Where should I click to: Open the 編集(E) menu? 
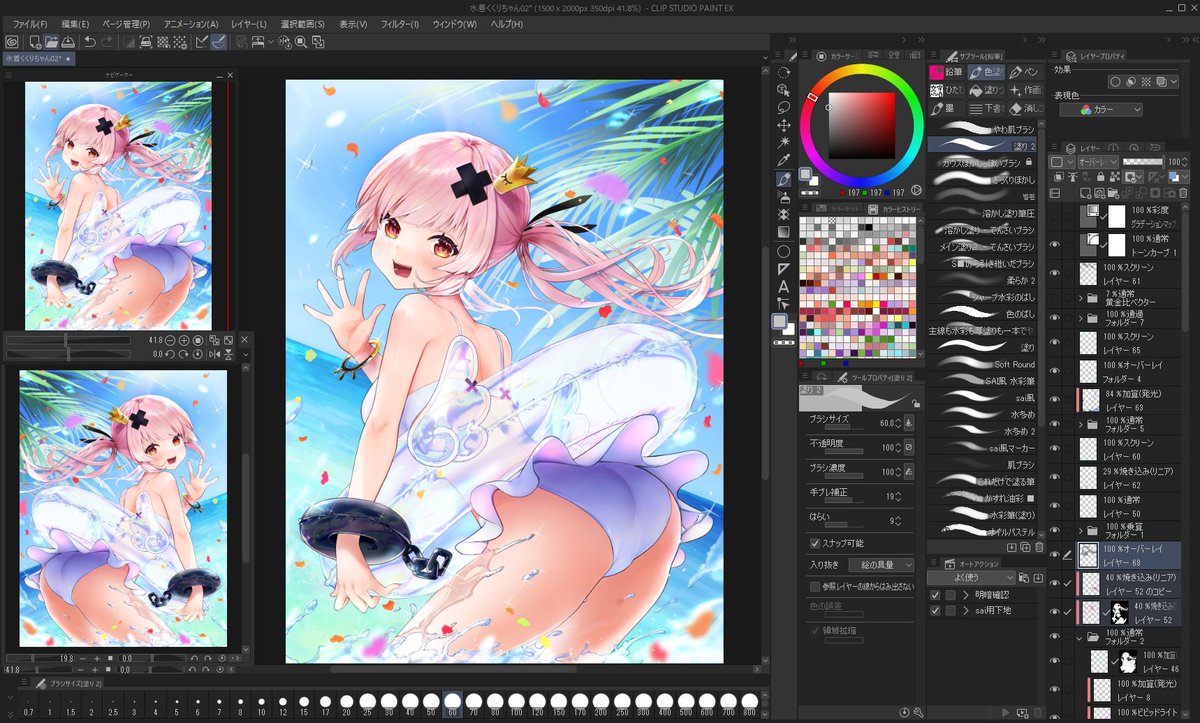coord(75,24)
